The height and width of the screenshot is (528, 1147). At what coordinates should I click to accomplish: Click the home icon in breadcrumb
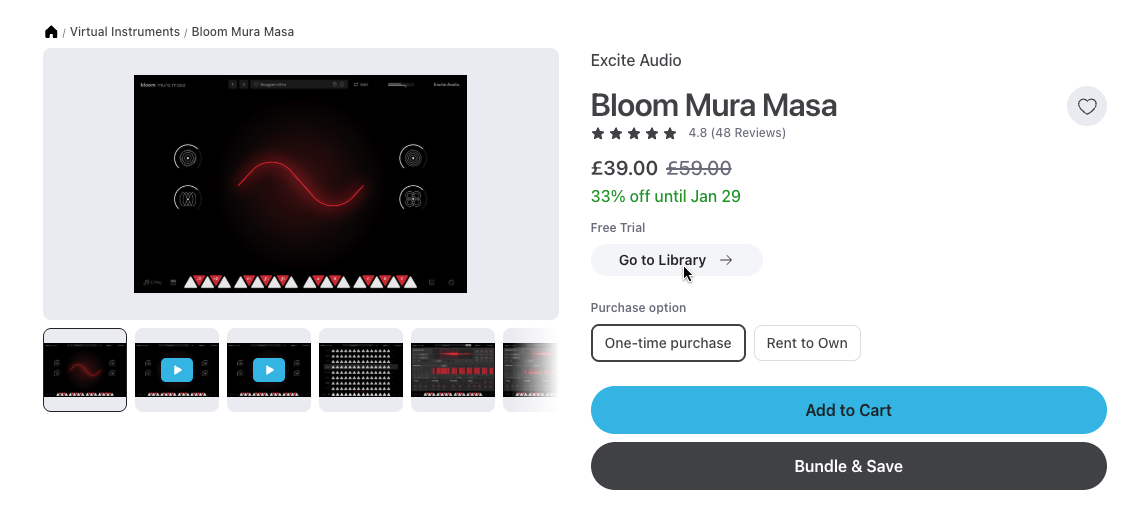51,32
